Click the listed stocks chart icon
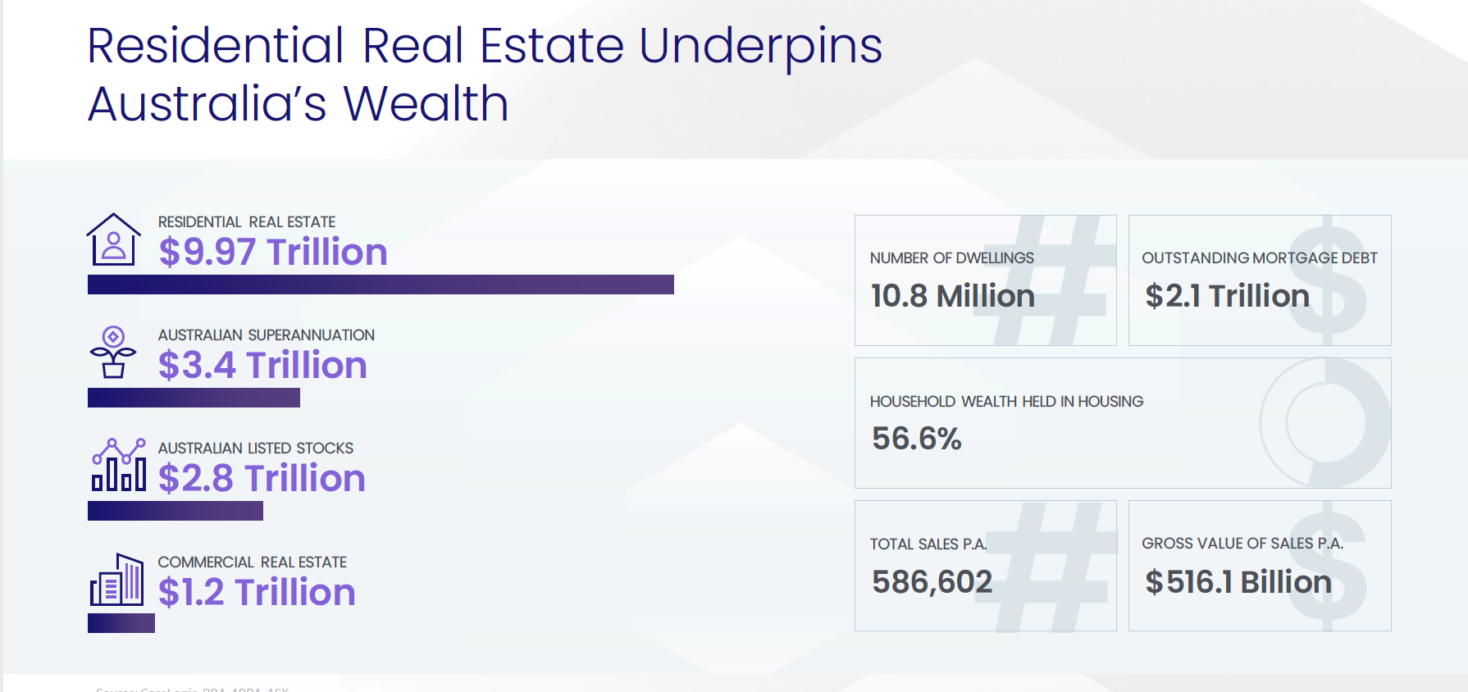Image resolution: width=1468 pixels, height=692 pixels. click(119, 465)
